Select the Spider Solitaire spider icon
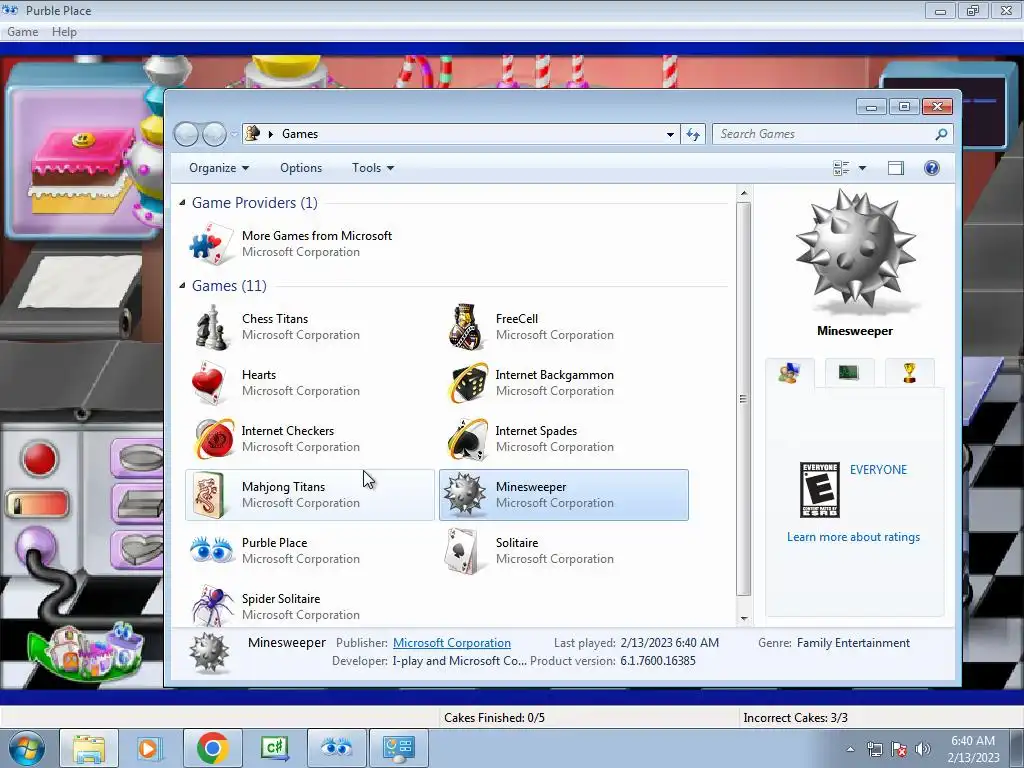 [213, 605]
